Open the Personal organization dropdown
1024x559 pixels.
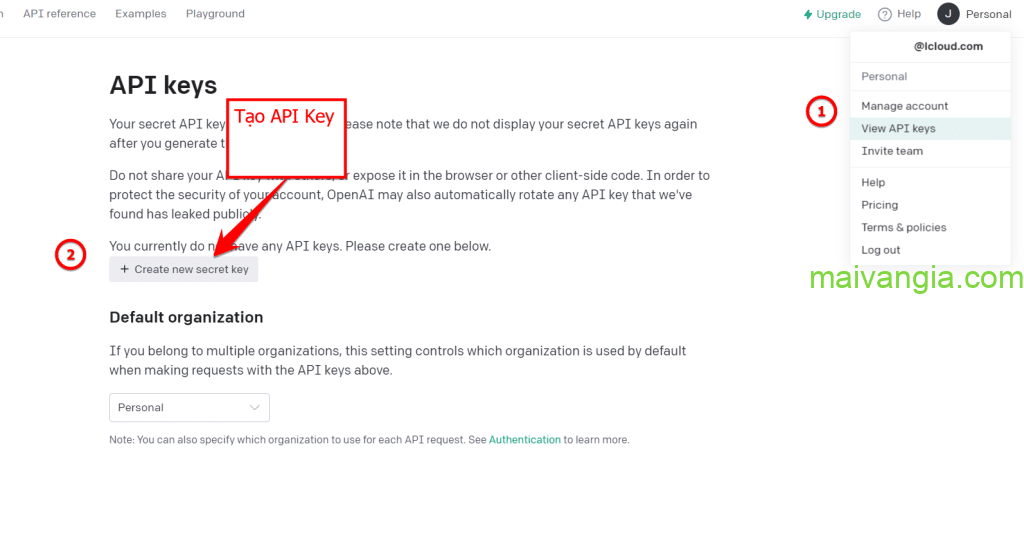pyautogui.click(x=189, y=408)
